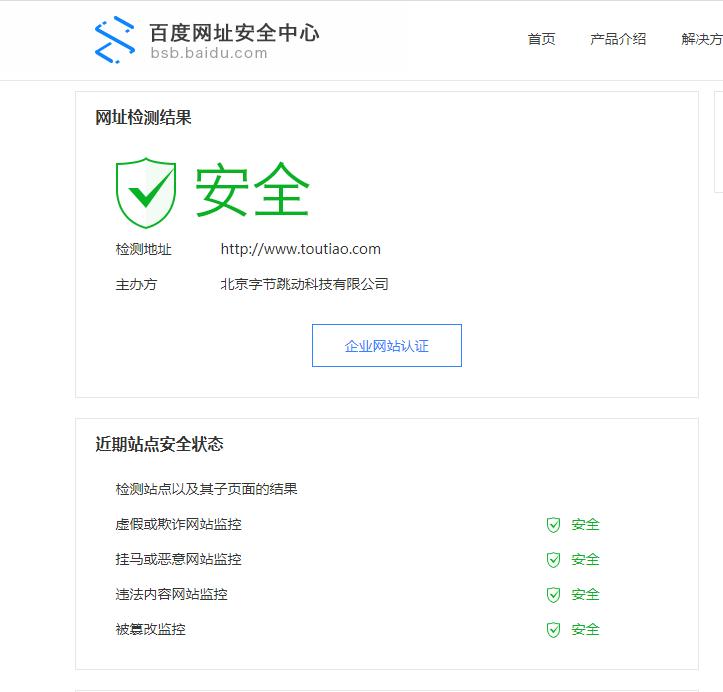This screenshot has height=692, width=723.
Task: Open the 解决方案 navigation item
Action: pyautogui.click(x=702, y=39)
